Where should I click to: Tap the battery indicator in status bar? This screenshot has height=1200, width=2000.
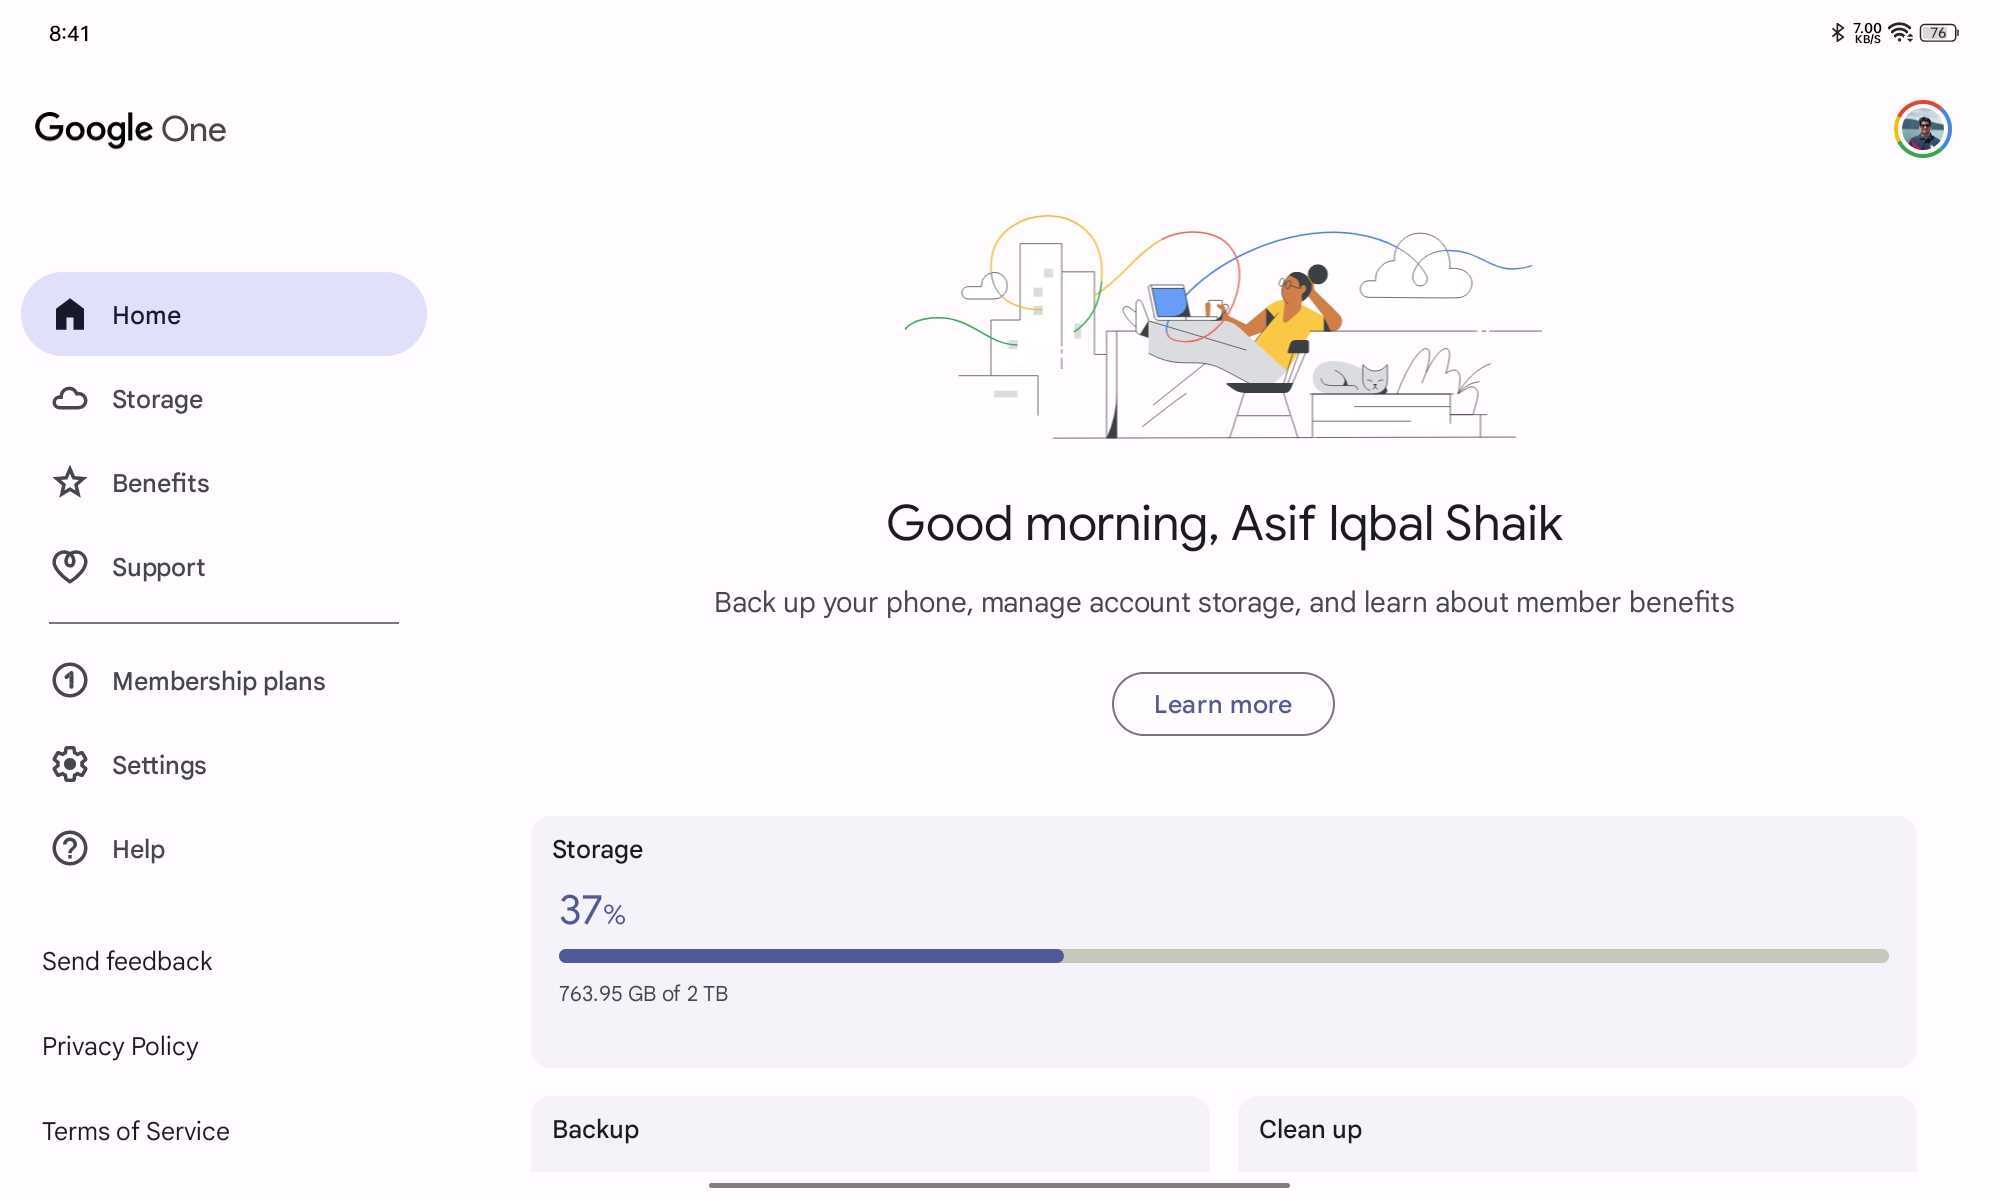(1939, 33)
